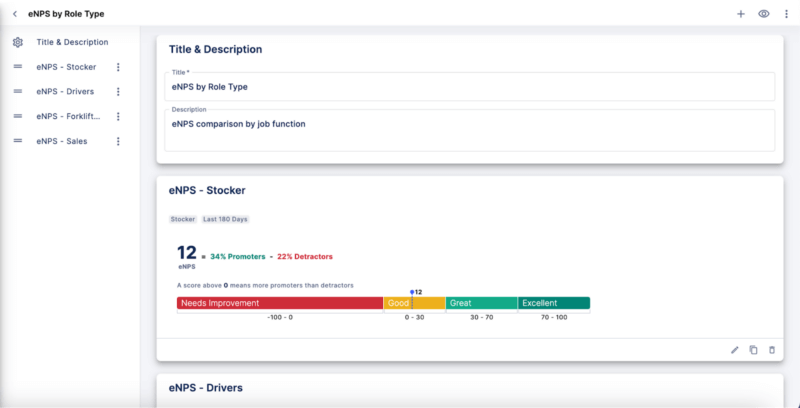
Task: Click the green Great bar segment
Action: coord(482,303)
